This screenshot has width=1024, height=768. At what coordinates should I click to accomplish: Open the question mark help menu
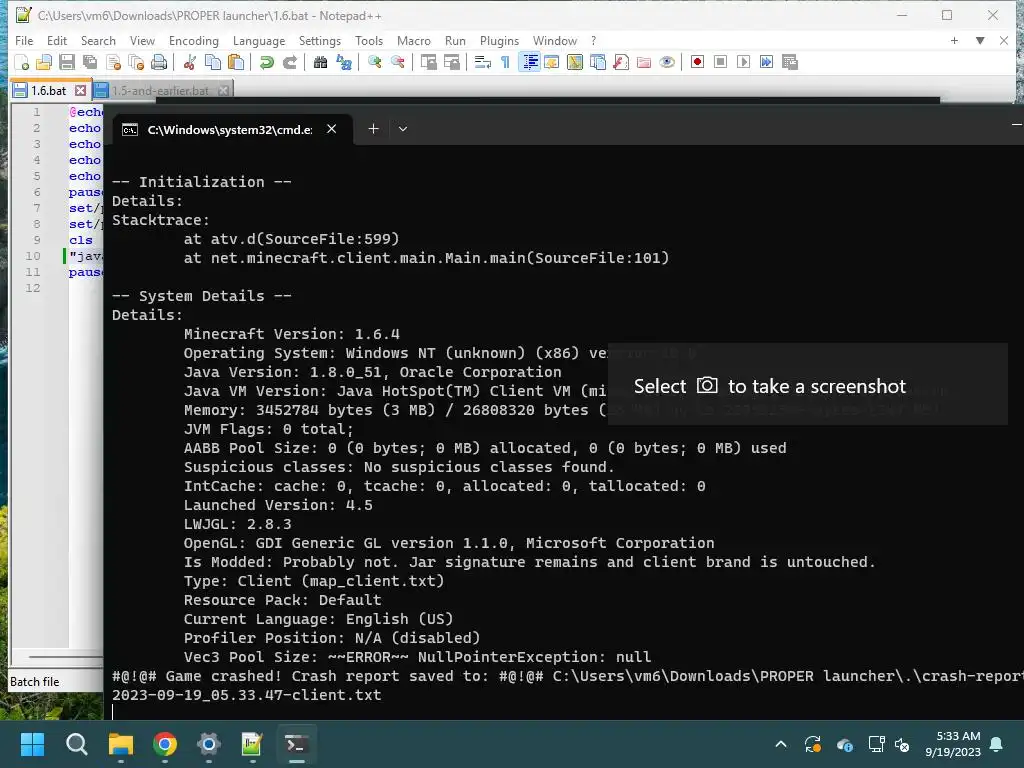(x=594, y=40)
